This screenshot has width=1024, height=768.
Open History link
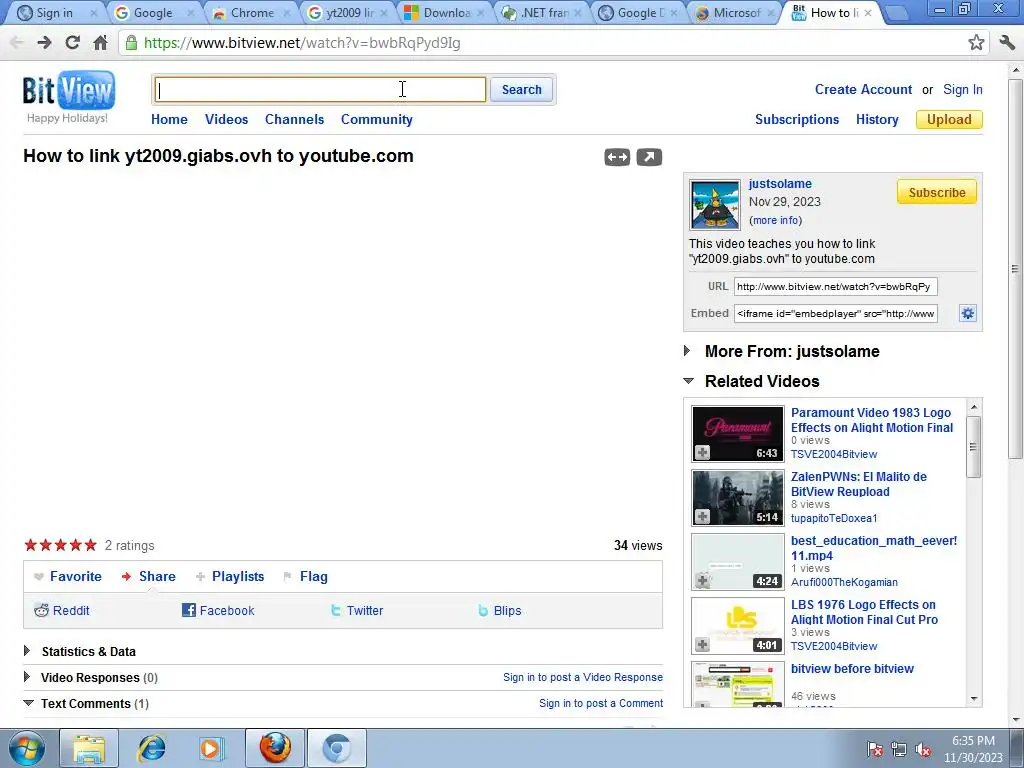[877, 120]
